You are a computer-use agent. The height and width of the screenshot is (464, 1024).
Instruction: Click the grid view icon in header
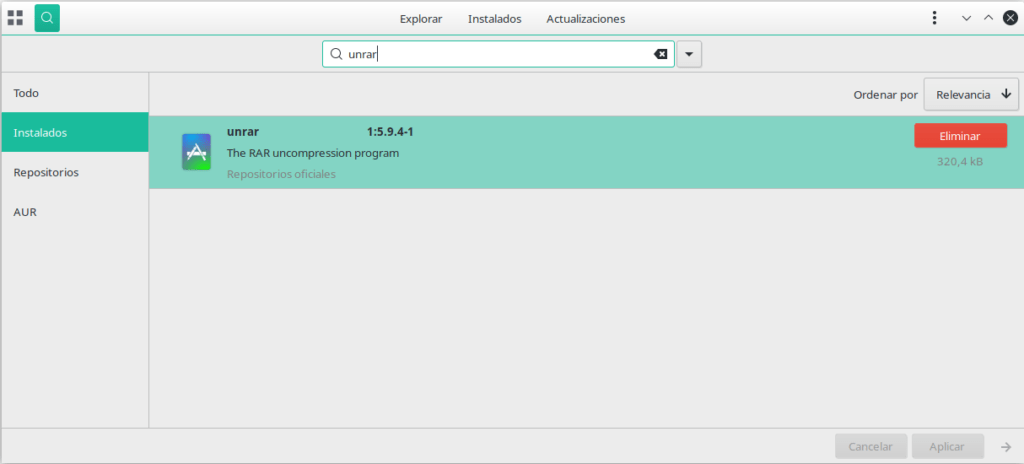point(15,18)
